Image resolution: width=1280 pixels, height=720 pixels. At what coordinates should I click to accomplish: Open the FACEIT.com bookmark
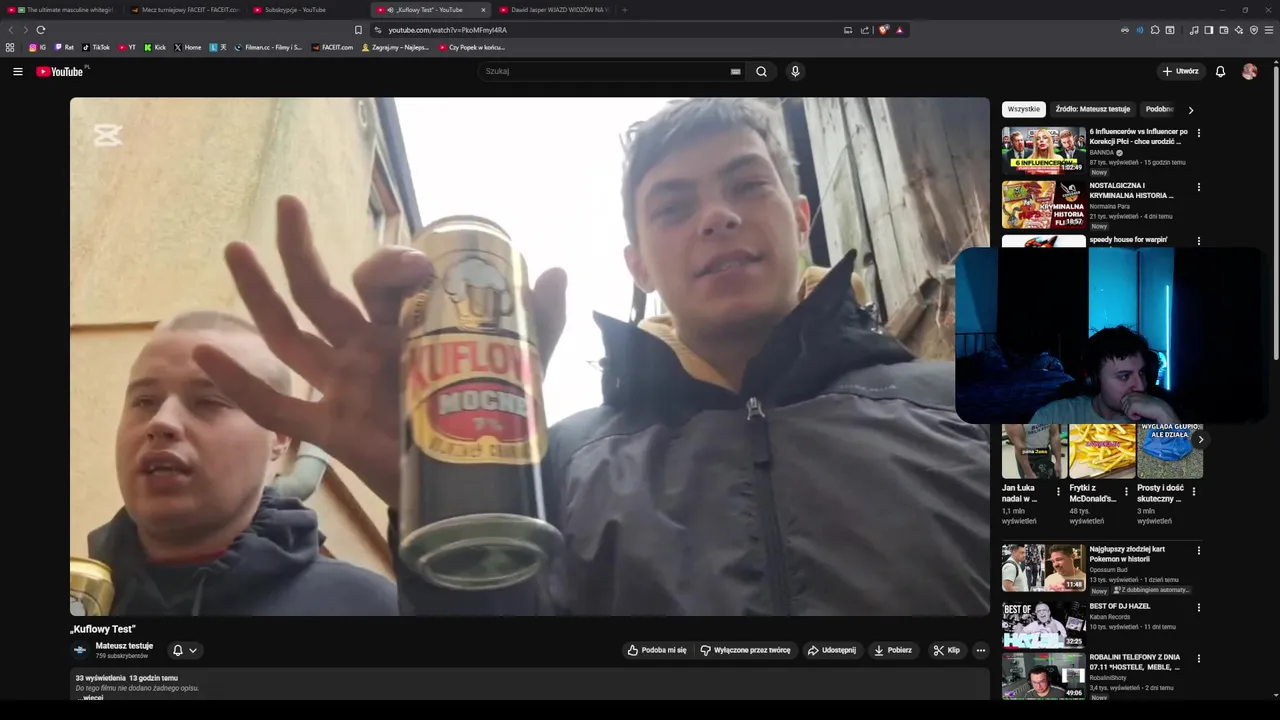click(x=332, y=47)
